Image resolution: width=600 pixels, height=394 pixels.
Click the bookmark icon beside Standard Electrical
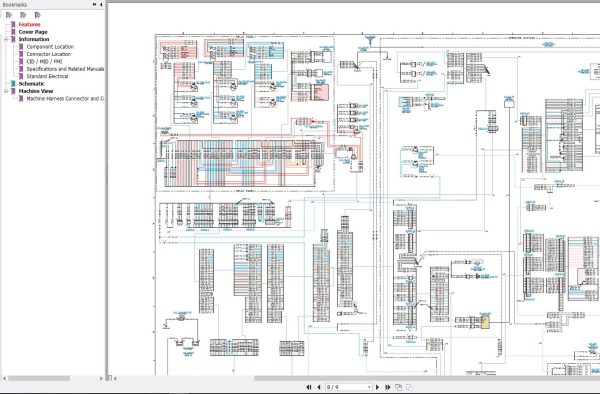21,77
